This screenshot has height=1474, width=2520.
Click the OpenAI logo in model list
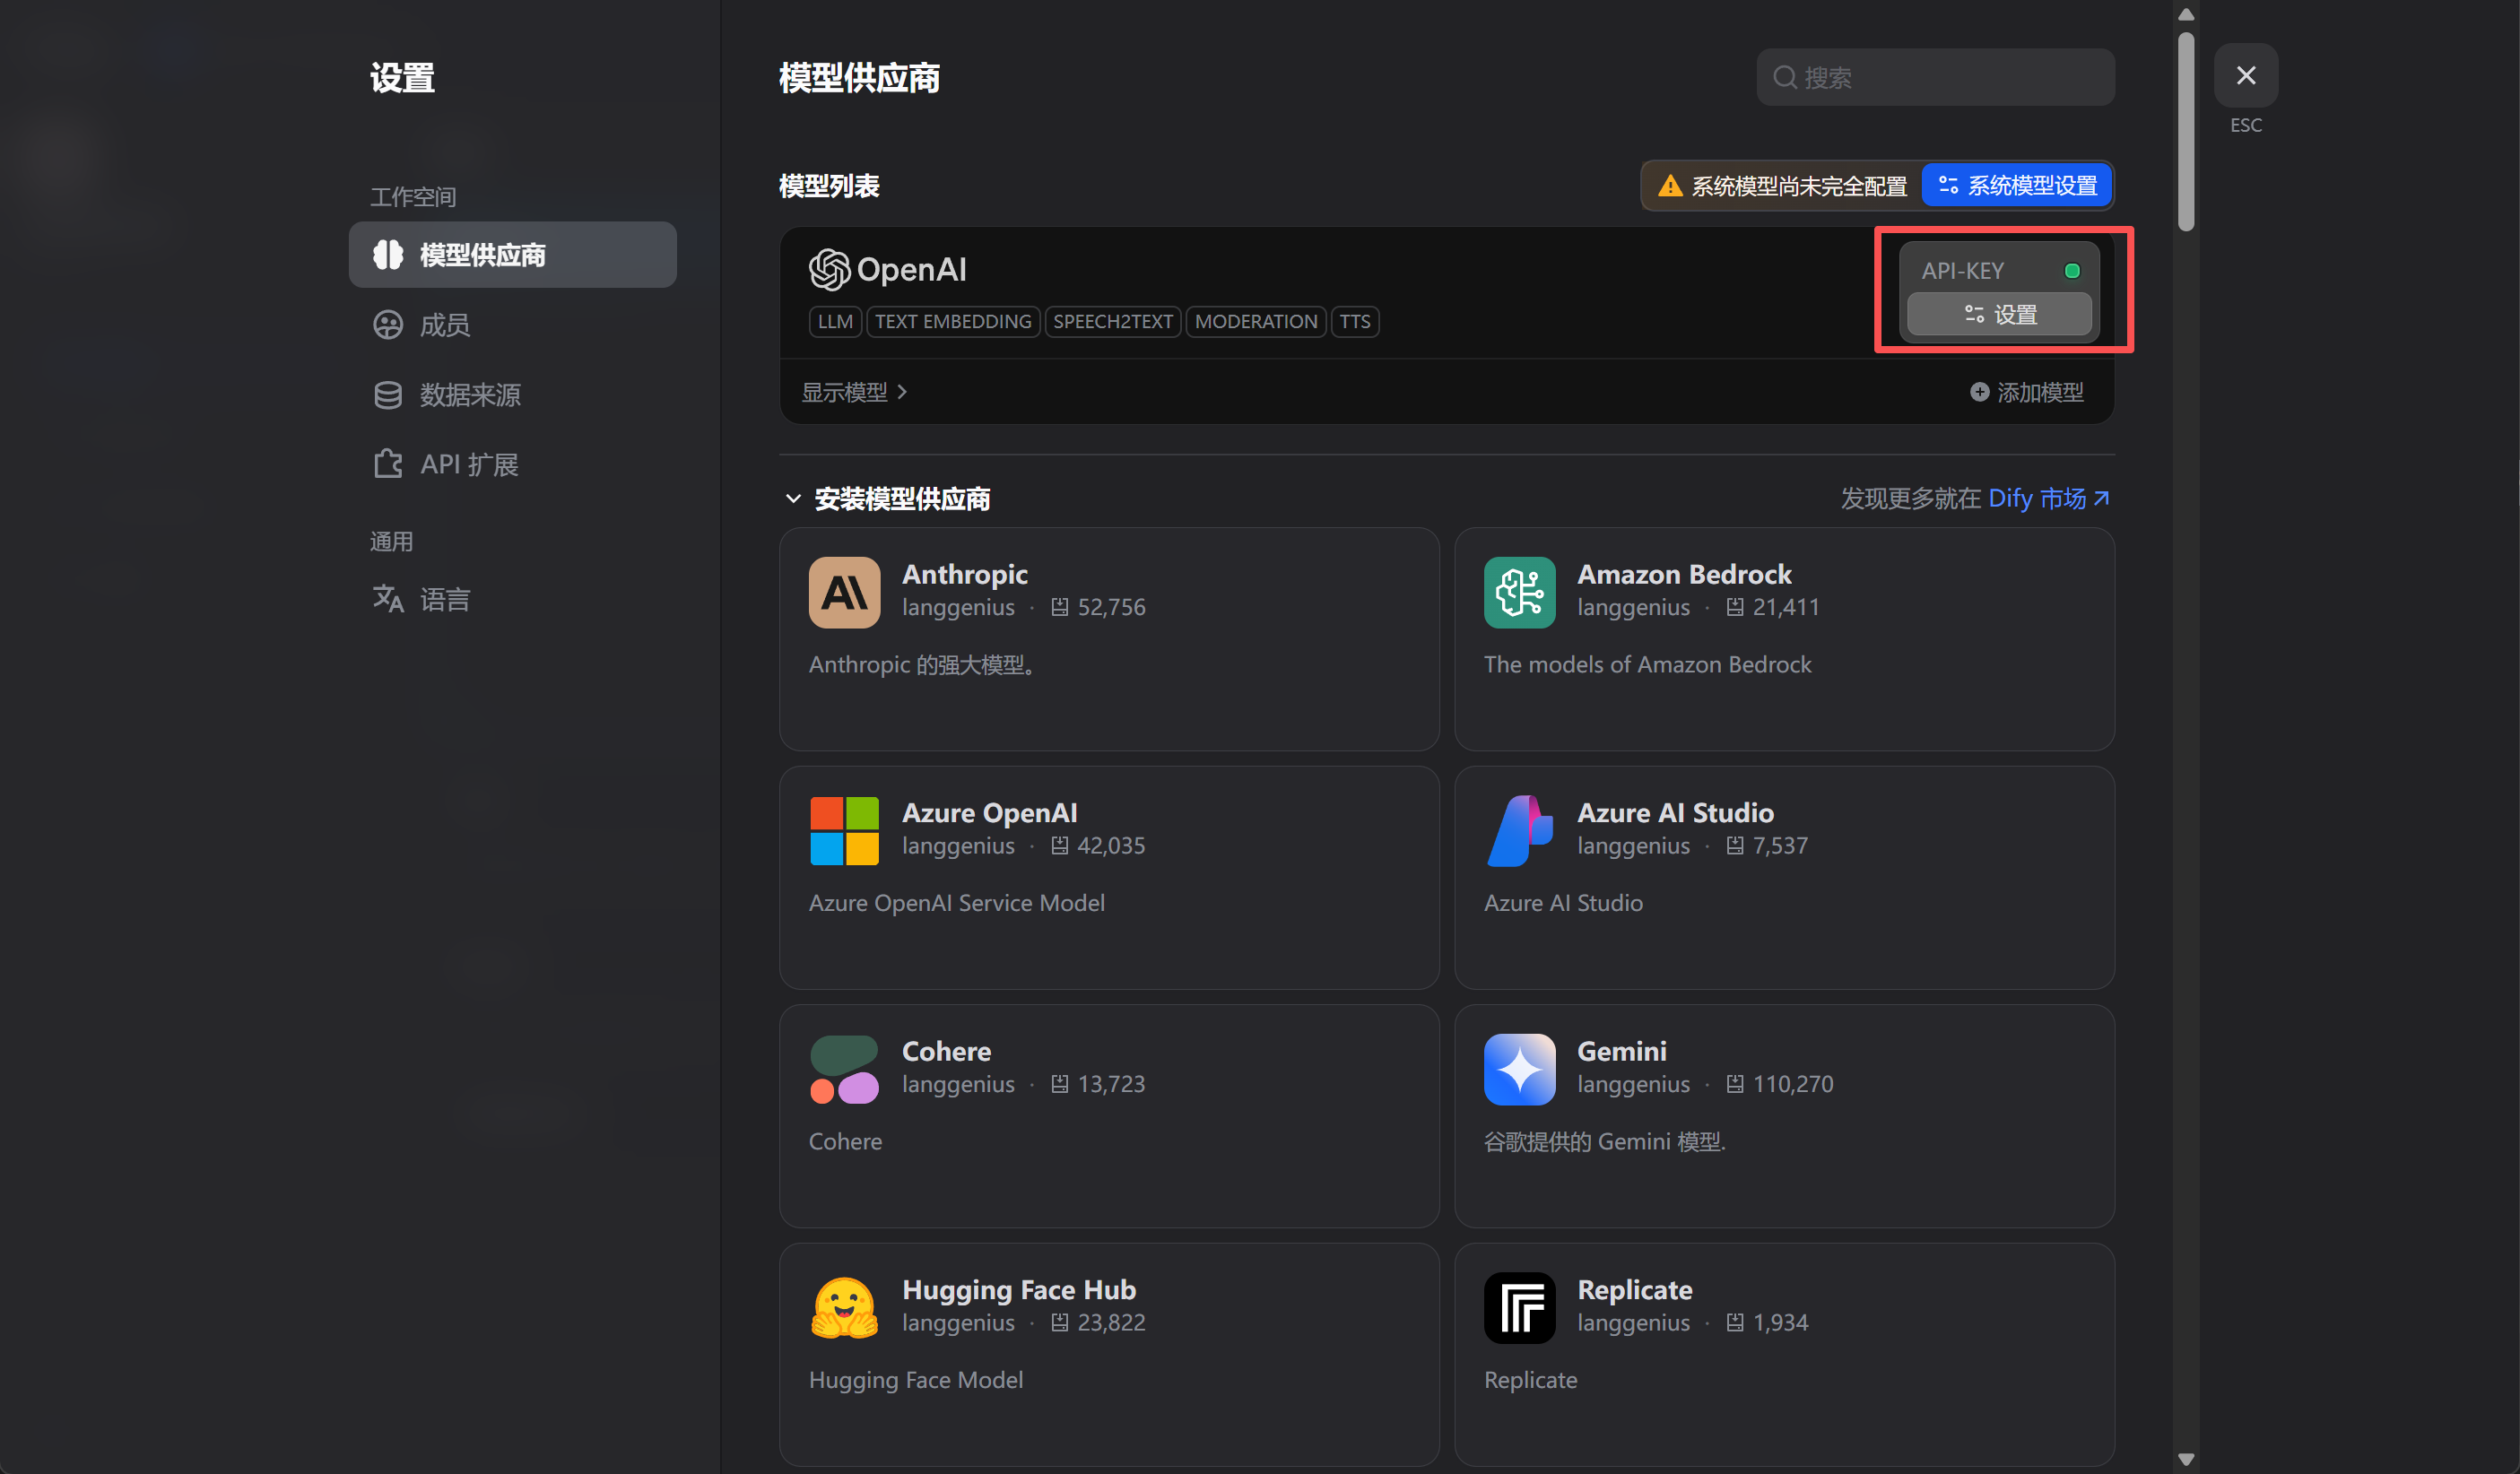point(888,269)
